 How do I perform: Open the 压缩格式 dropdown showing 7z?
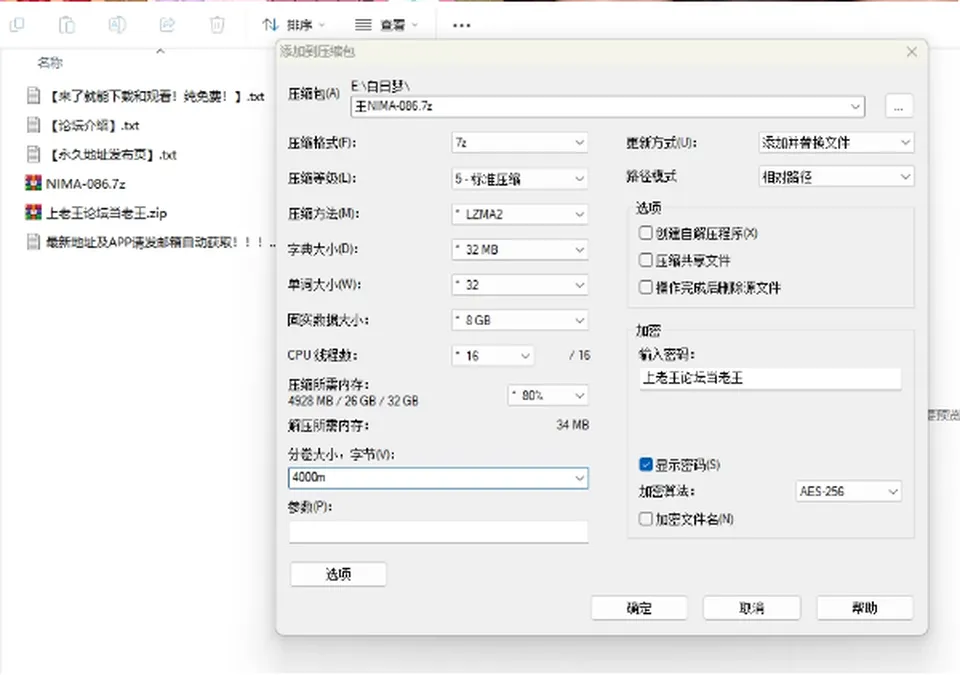[x=520, y=143]
